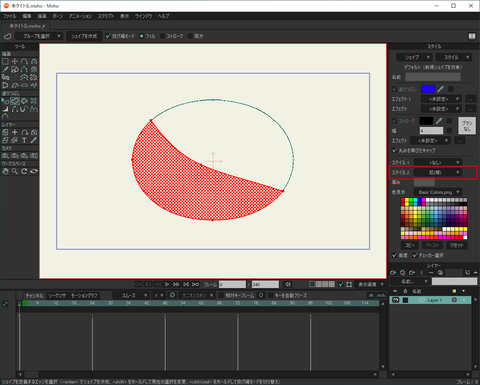Select the Line Width tool
480x385 pixels.
[5, 109]
